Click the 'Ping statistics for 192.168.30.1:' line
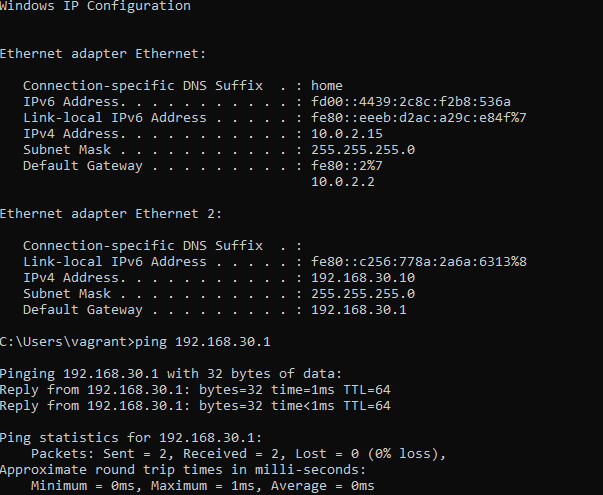This screenshot has height=495, width=603. (x=131, y=438)
